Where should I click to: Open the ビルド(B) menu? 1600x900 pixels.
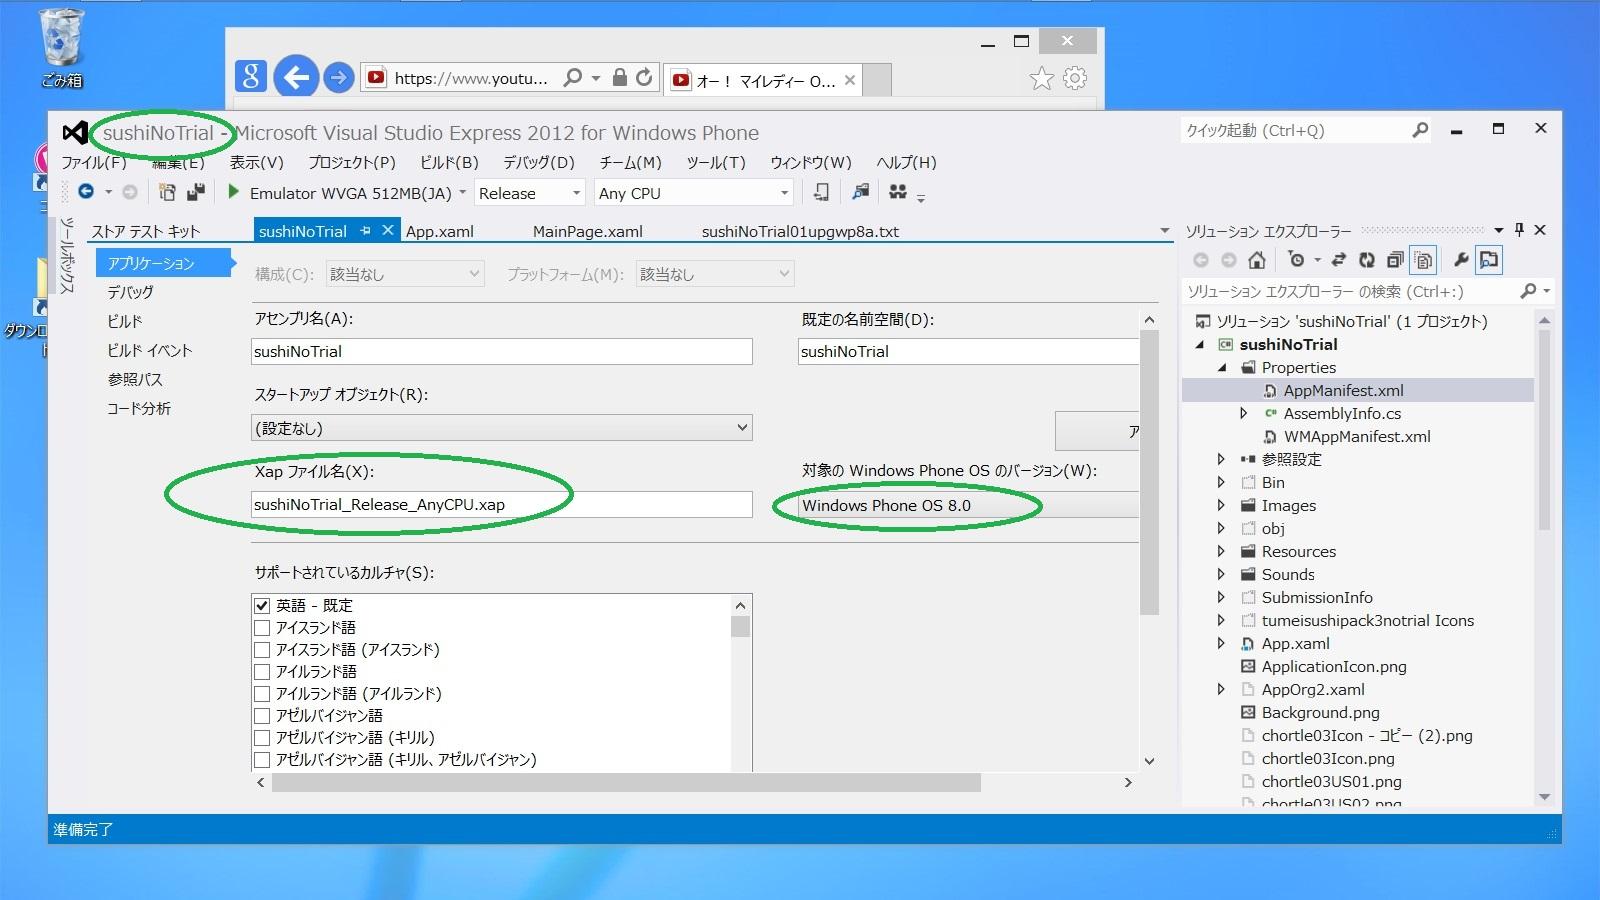[449, 162]
